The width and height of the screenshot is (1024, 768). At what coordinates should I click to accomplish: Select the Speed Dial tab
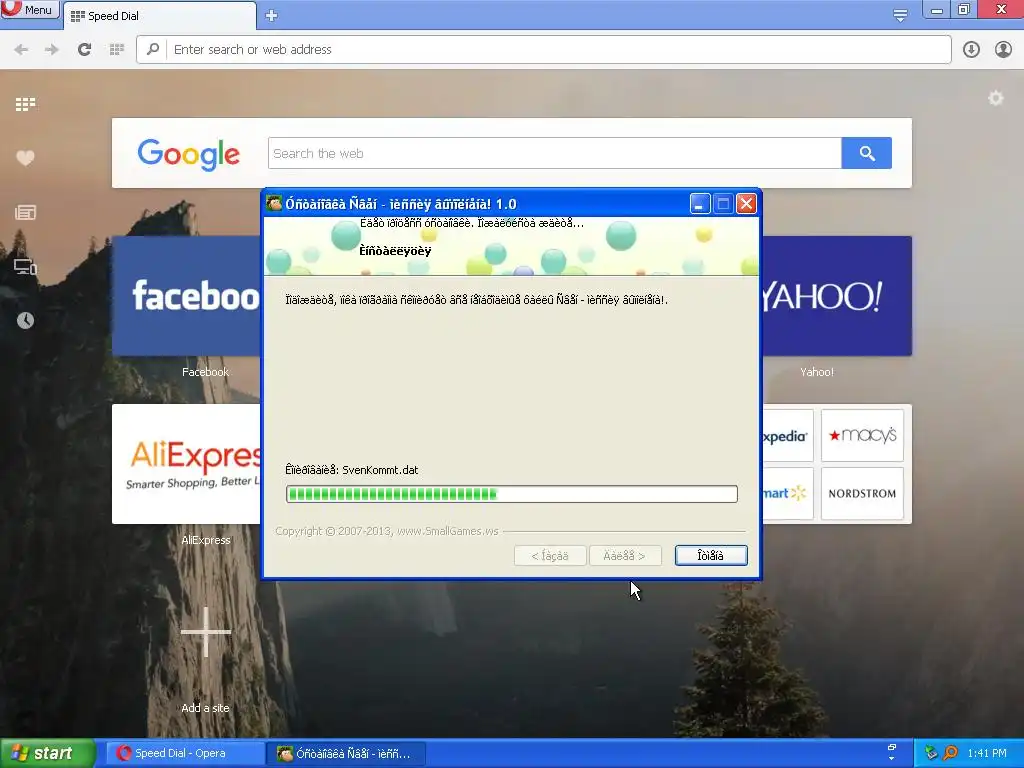pos(160,16)
